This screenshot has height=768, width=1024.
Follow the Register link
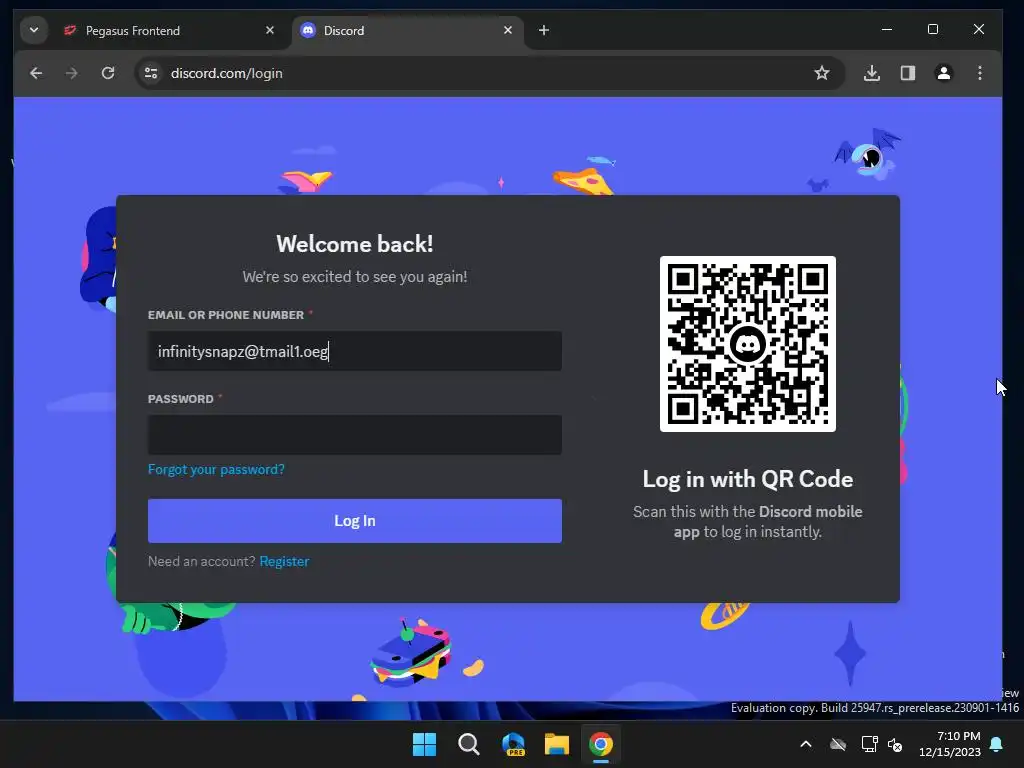[284, 562]
